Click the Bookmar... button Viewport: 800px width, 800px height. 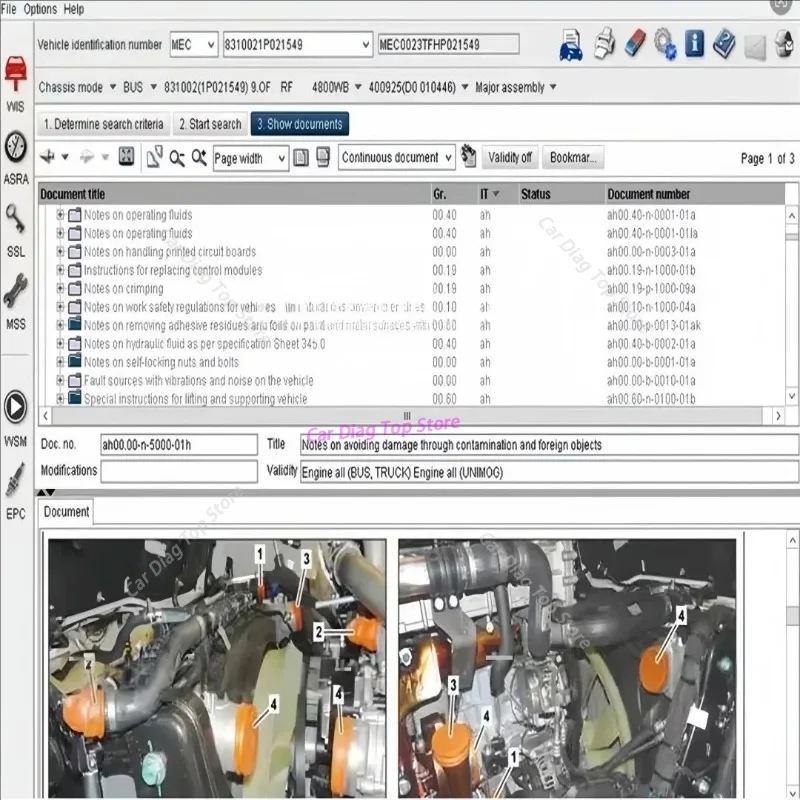pos(573,157)
